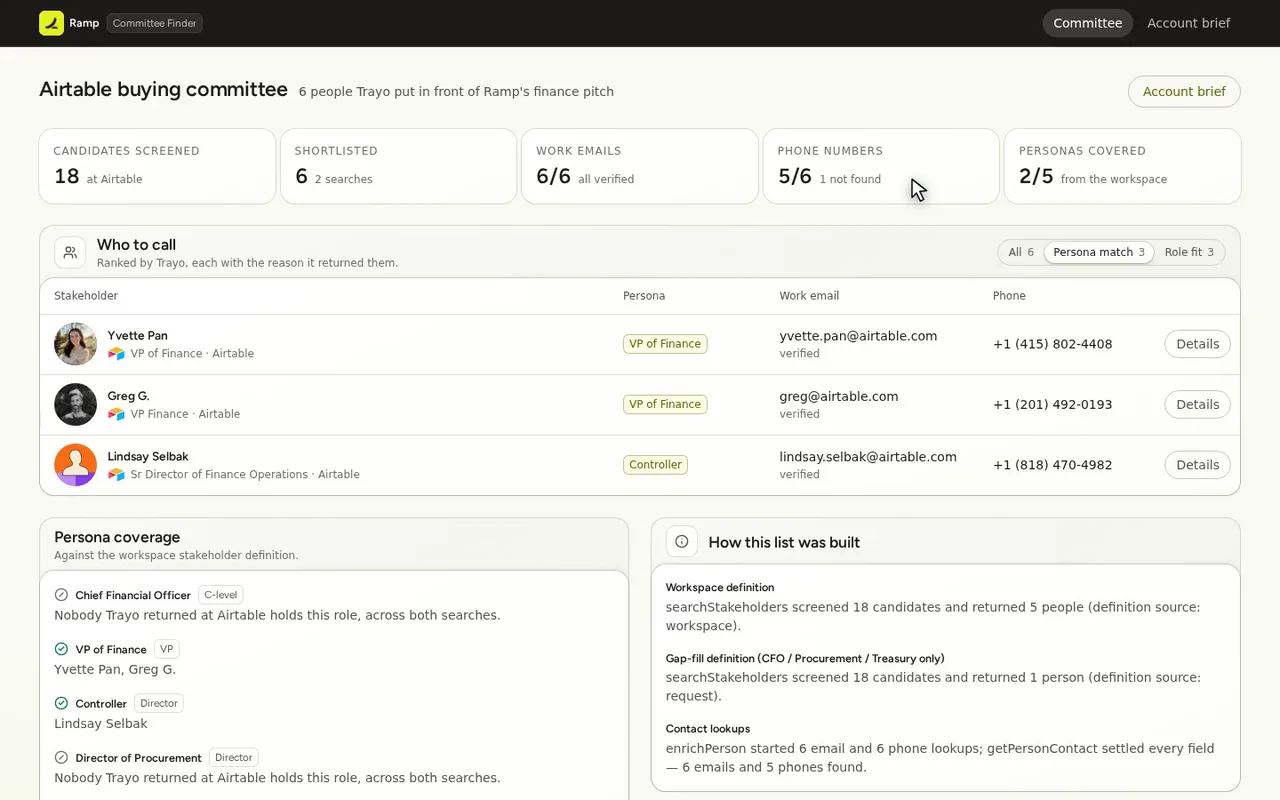Click the Stakeholder column header
The width and height of the screenshot is (1280, 800).
point(86,296)
